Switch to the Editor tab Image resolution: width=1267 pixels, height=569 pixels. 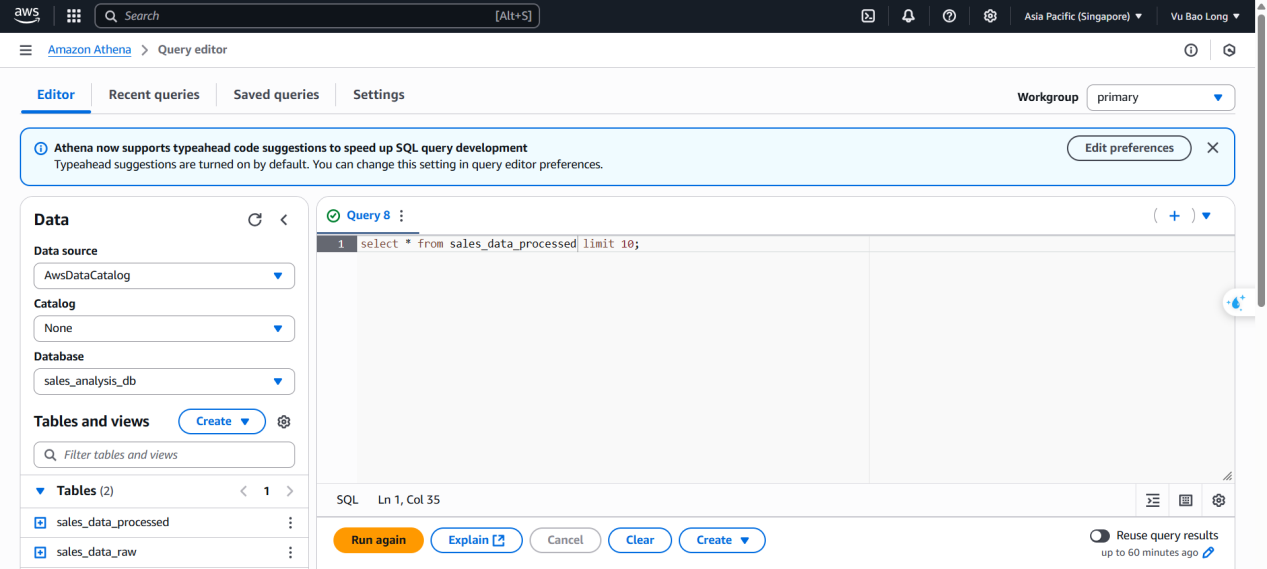pyautogui.click(x=56, y=95)
